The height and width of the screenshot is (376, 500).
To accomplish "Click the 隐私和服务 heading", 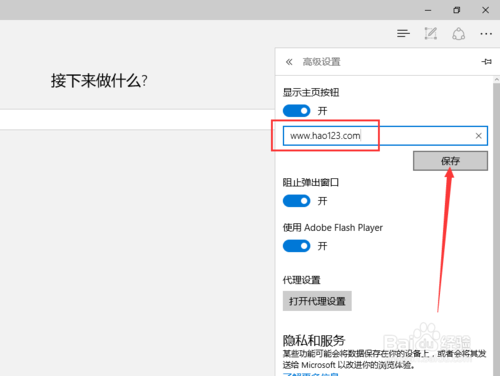I will pyautogui.click(x=314, y=340).
